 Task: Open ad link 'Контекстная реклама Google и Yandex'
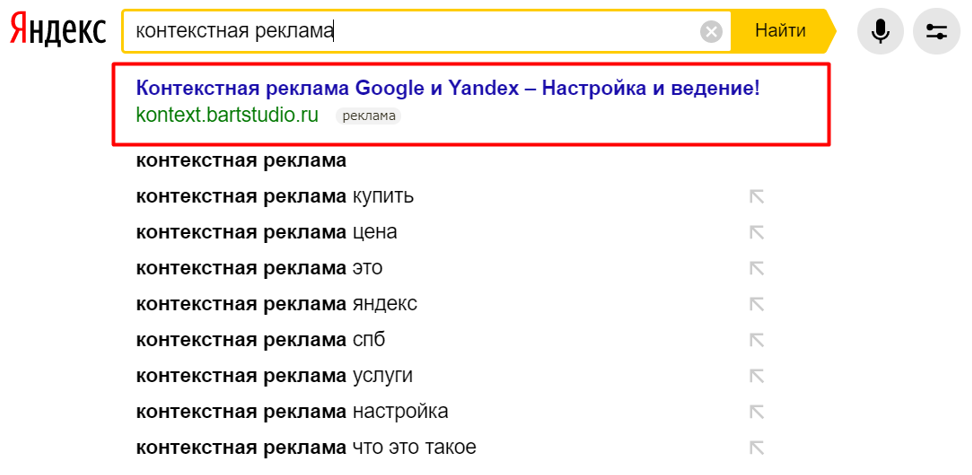click(447, 88)
